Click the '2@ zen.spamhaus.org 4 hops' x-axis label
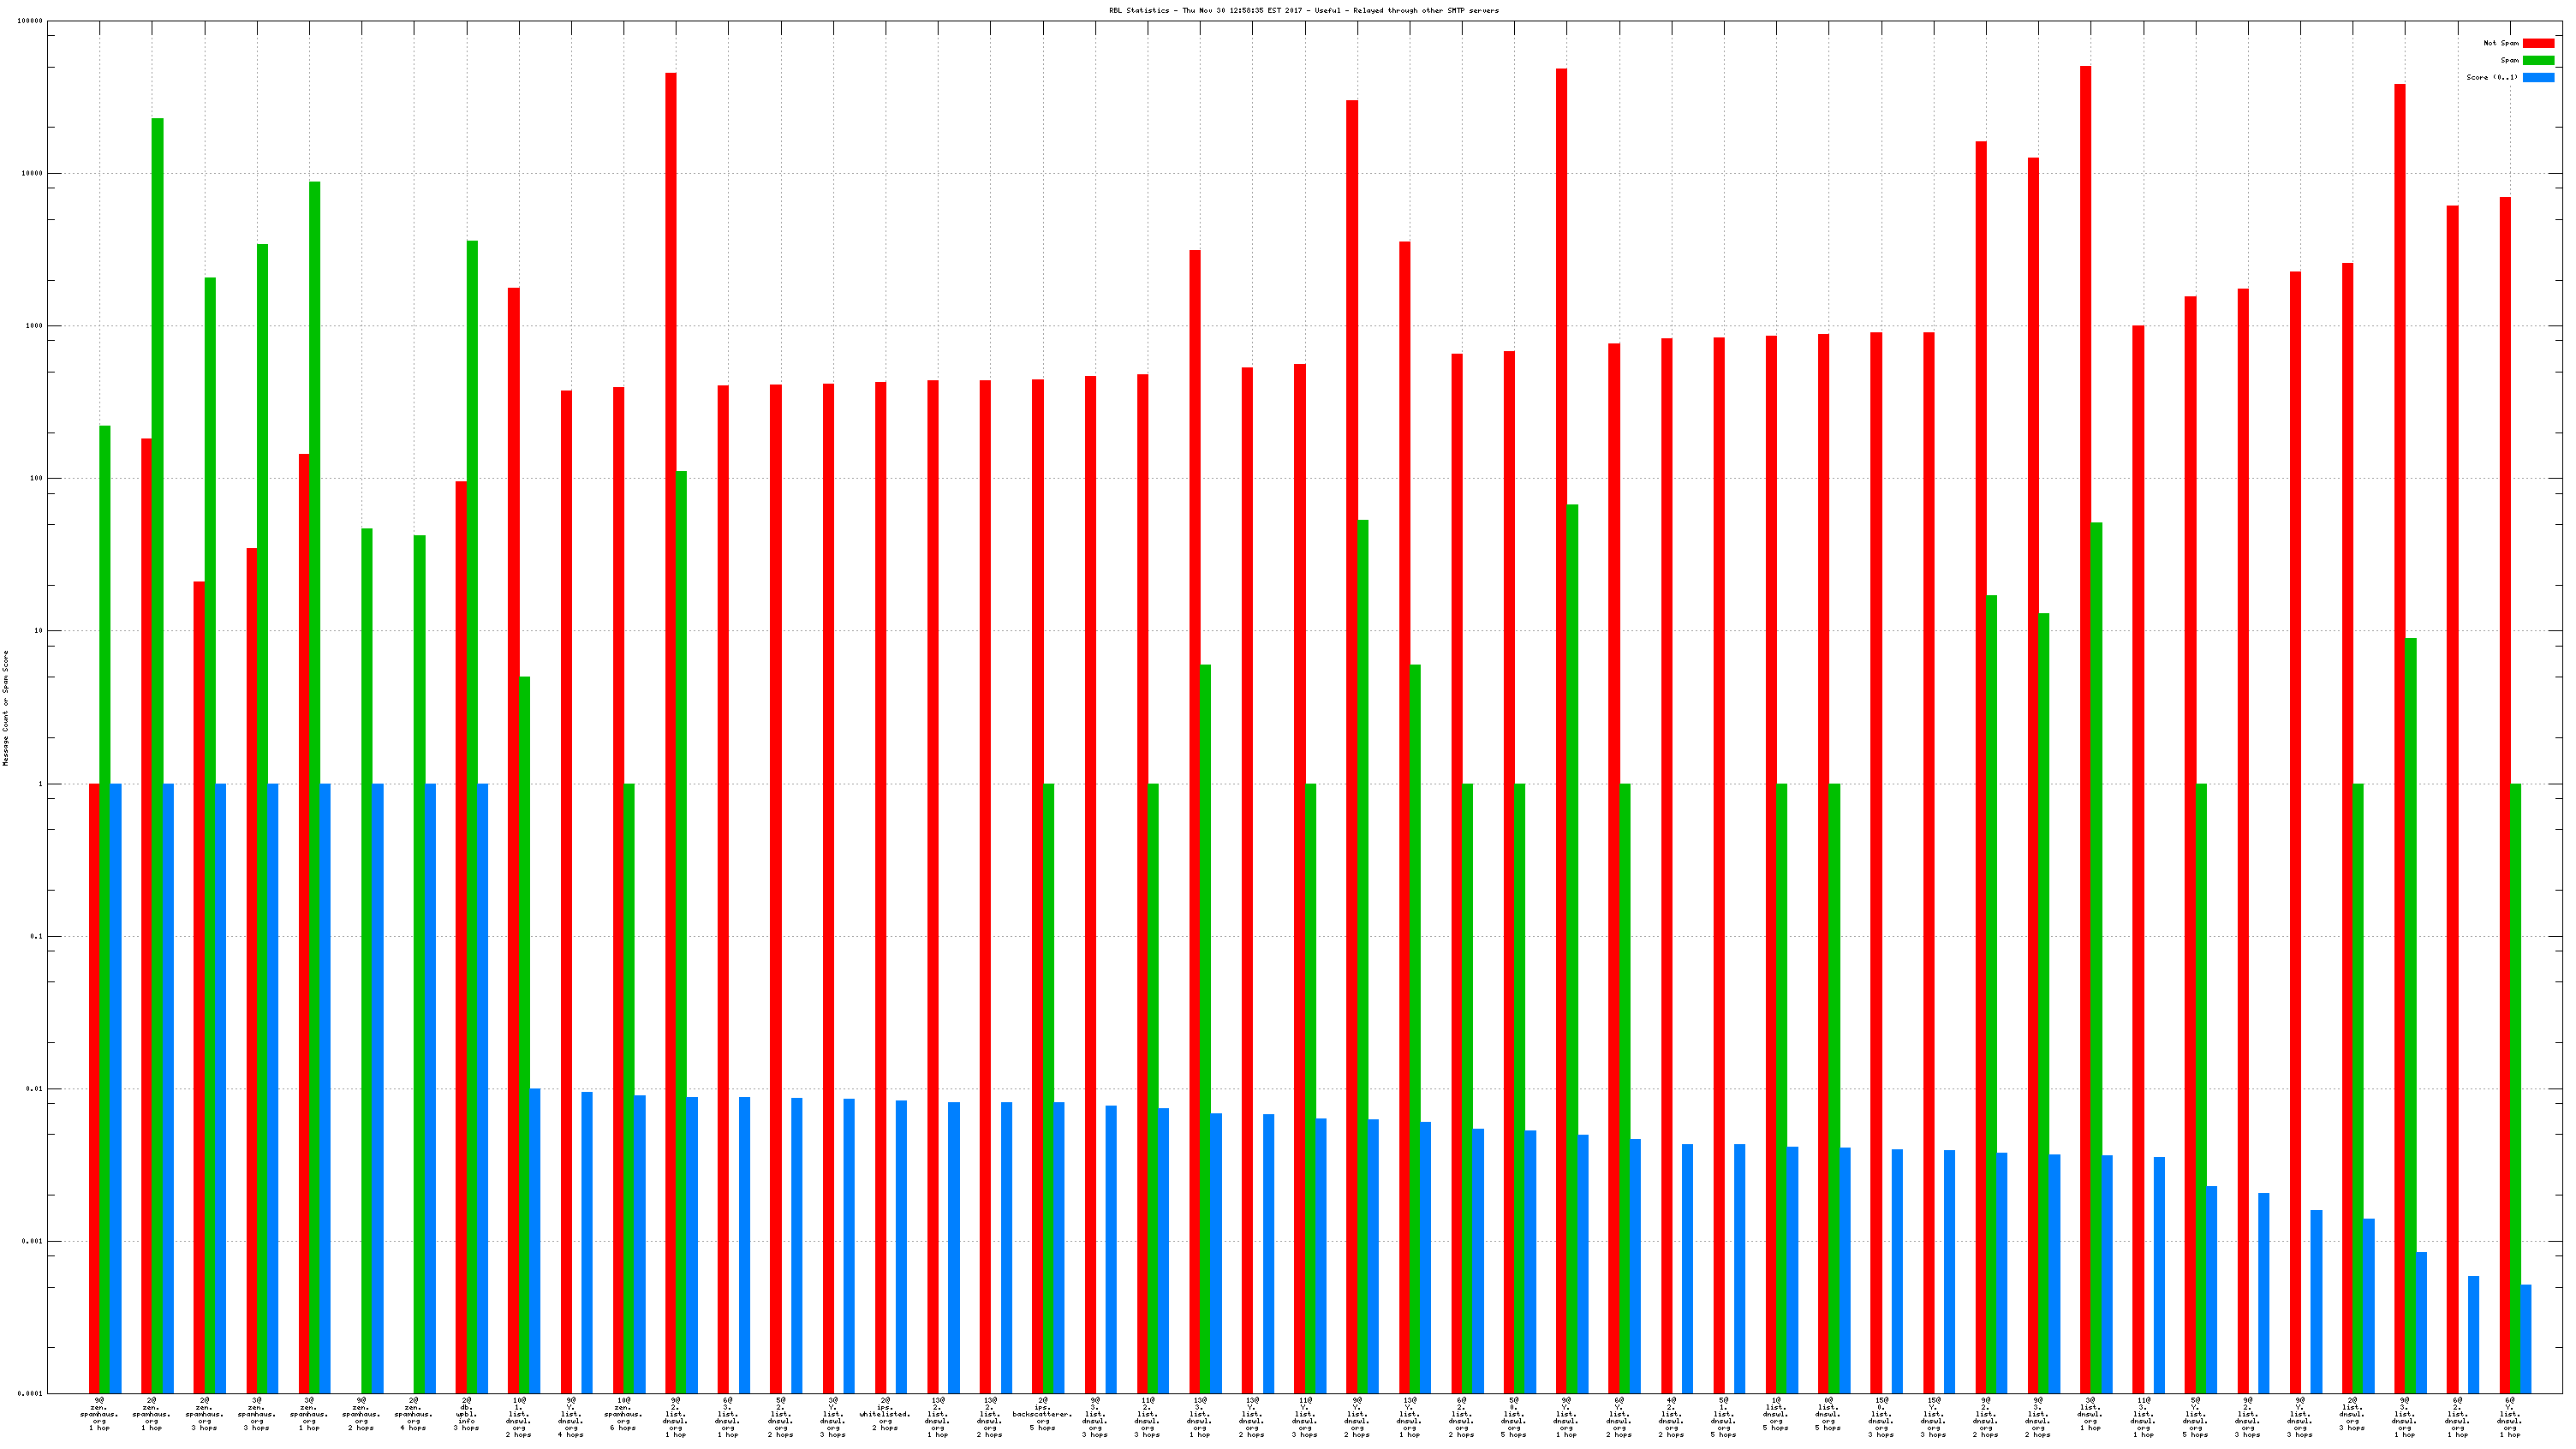Image resolution: width=2576 pixels, height=1449 pixels. pos(413,1414)
